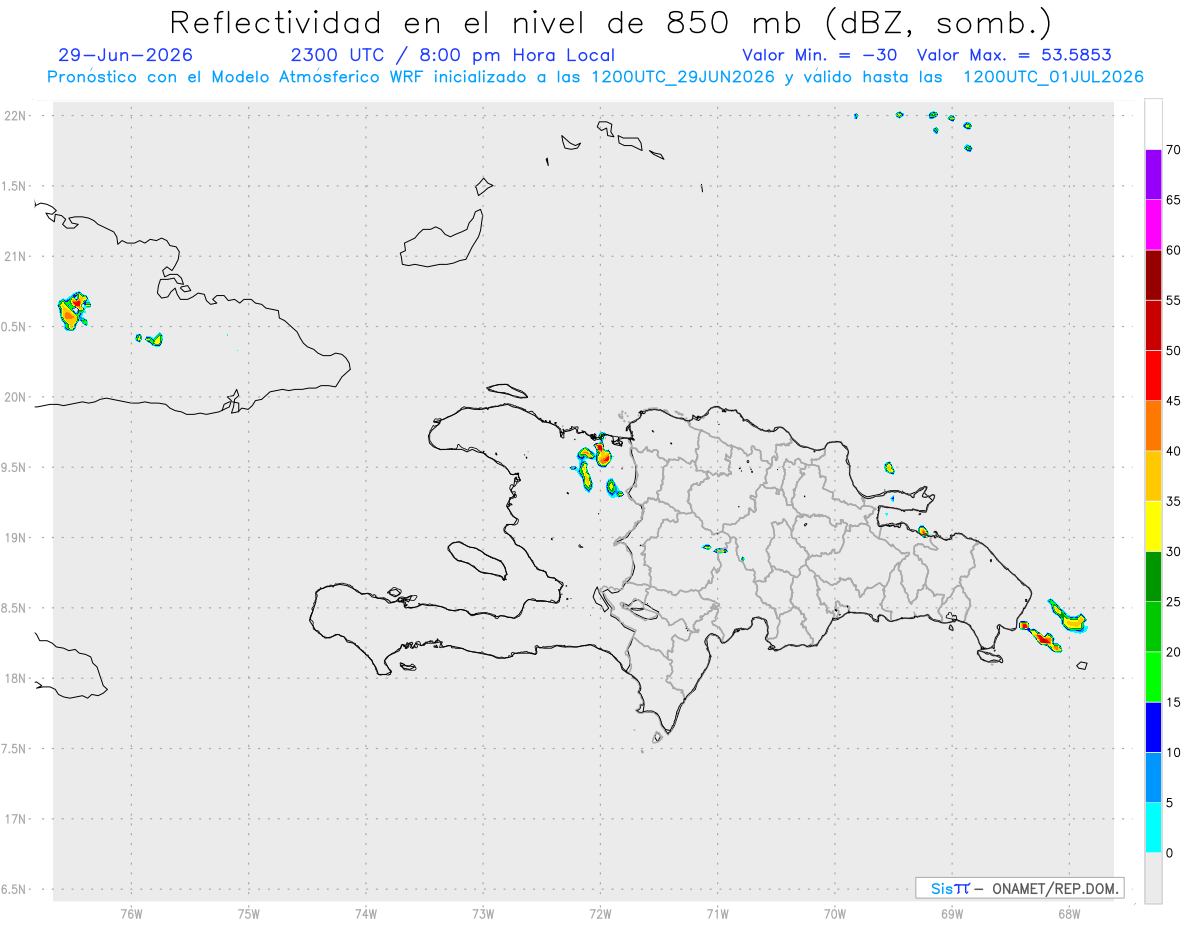This screenshot has height=927, width=1200.
Task: Click the colorbar tick label '45'
Action: click(1173, 401)
